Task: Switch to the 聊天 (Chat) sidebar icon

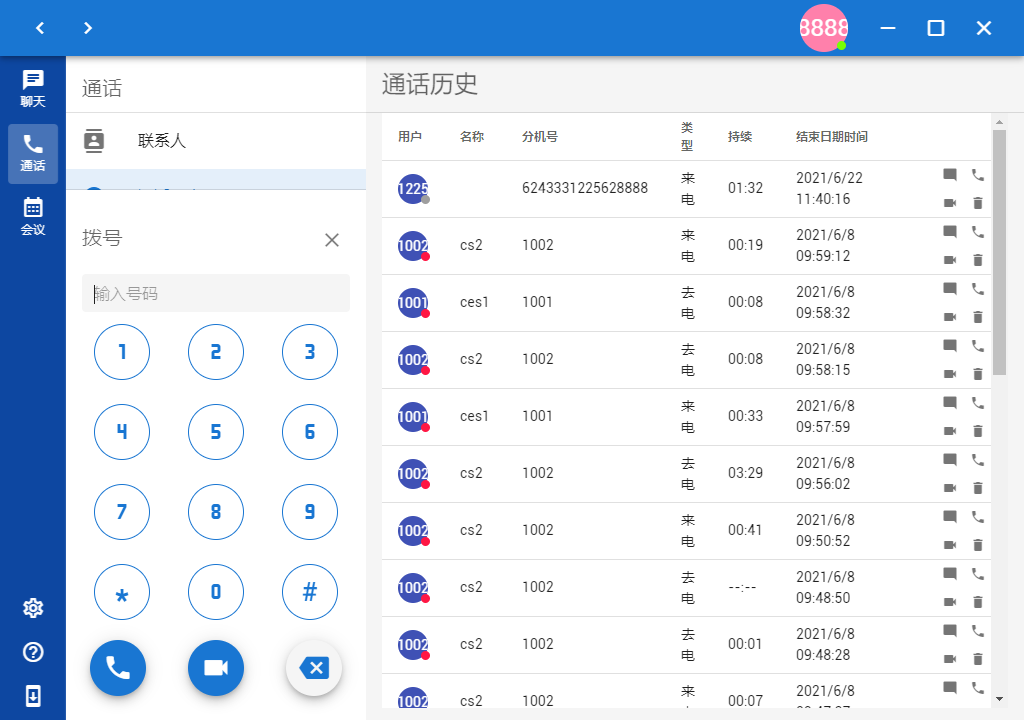Action: [x=33, y=88]
